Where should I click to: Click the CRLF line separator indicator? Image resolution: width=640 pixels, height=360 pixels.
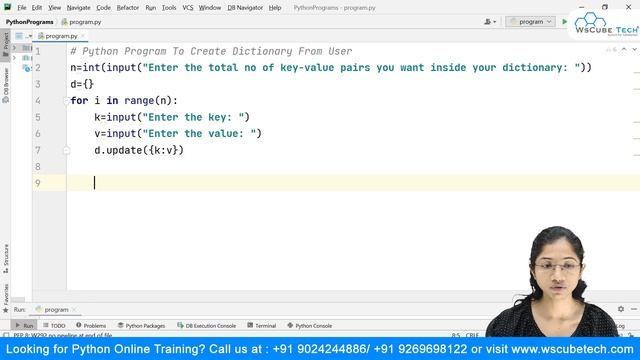pyautogui.click(x=472, y=335)
